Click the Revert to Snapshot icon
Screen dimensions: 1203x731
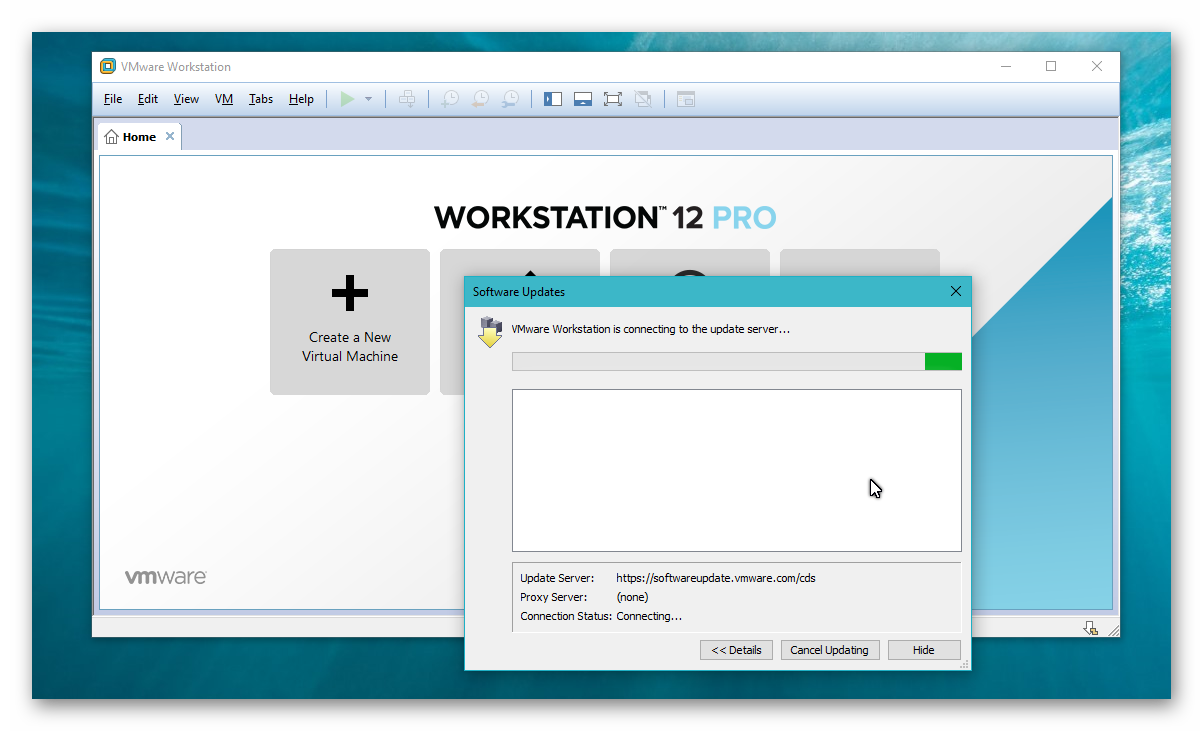tap(480, 99)
